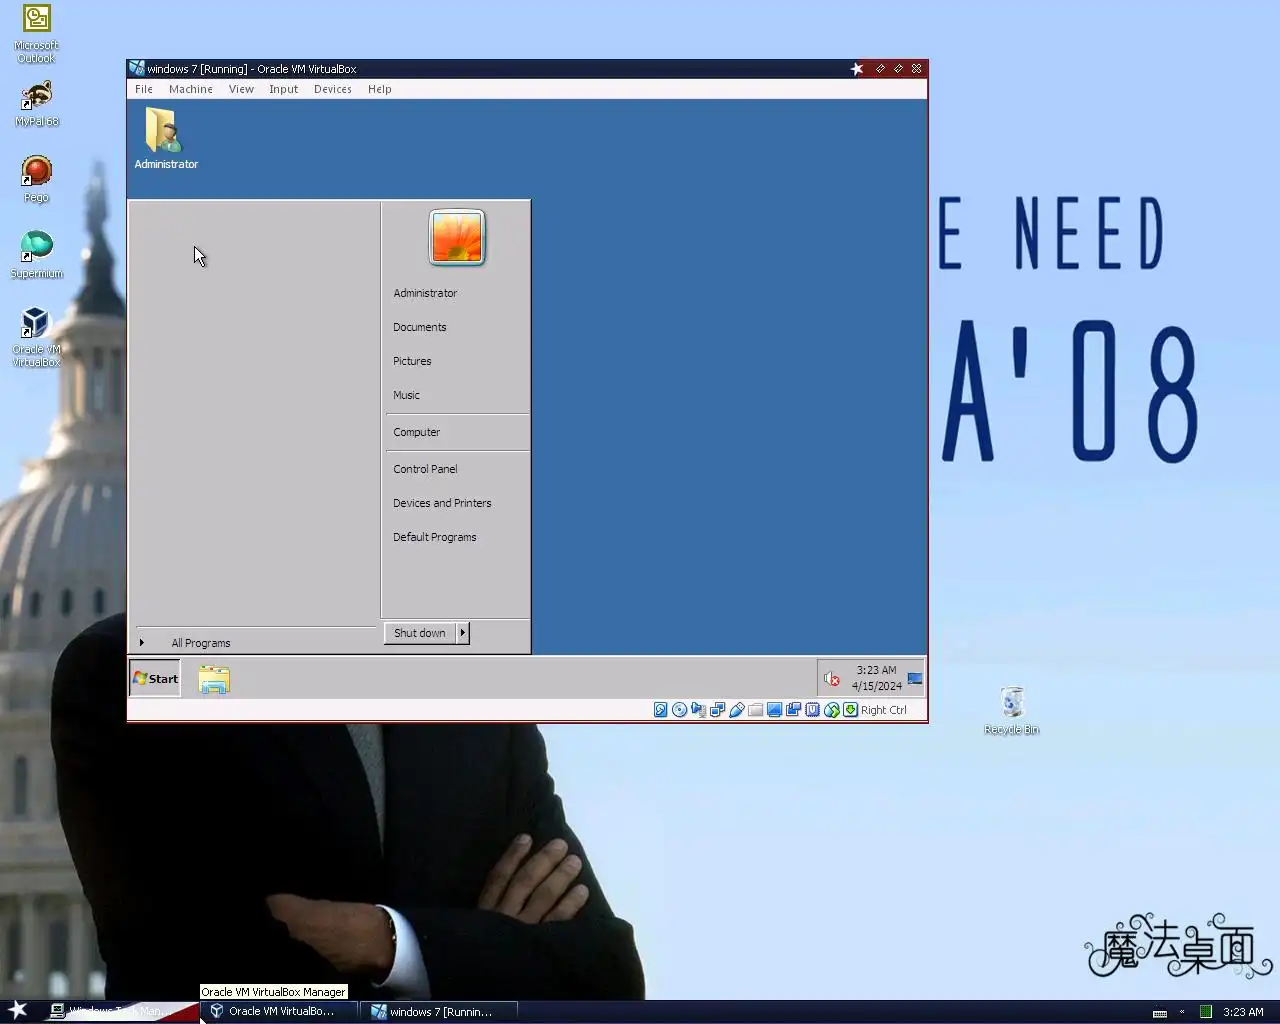The height and width of the screenshot is (1024, 1280).
Task: Click the star button in VirtualBox title bar
Action: click(857, 69)
